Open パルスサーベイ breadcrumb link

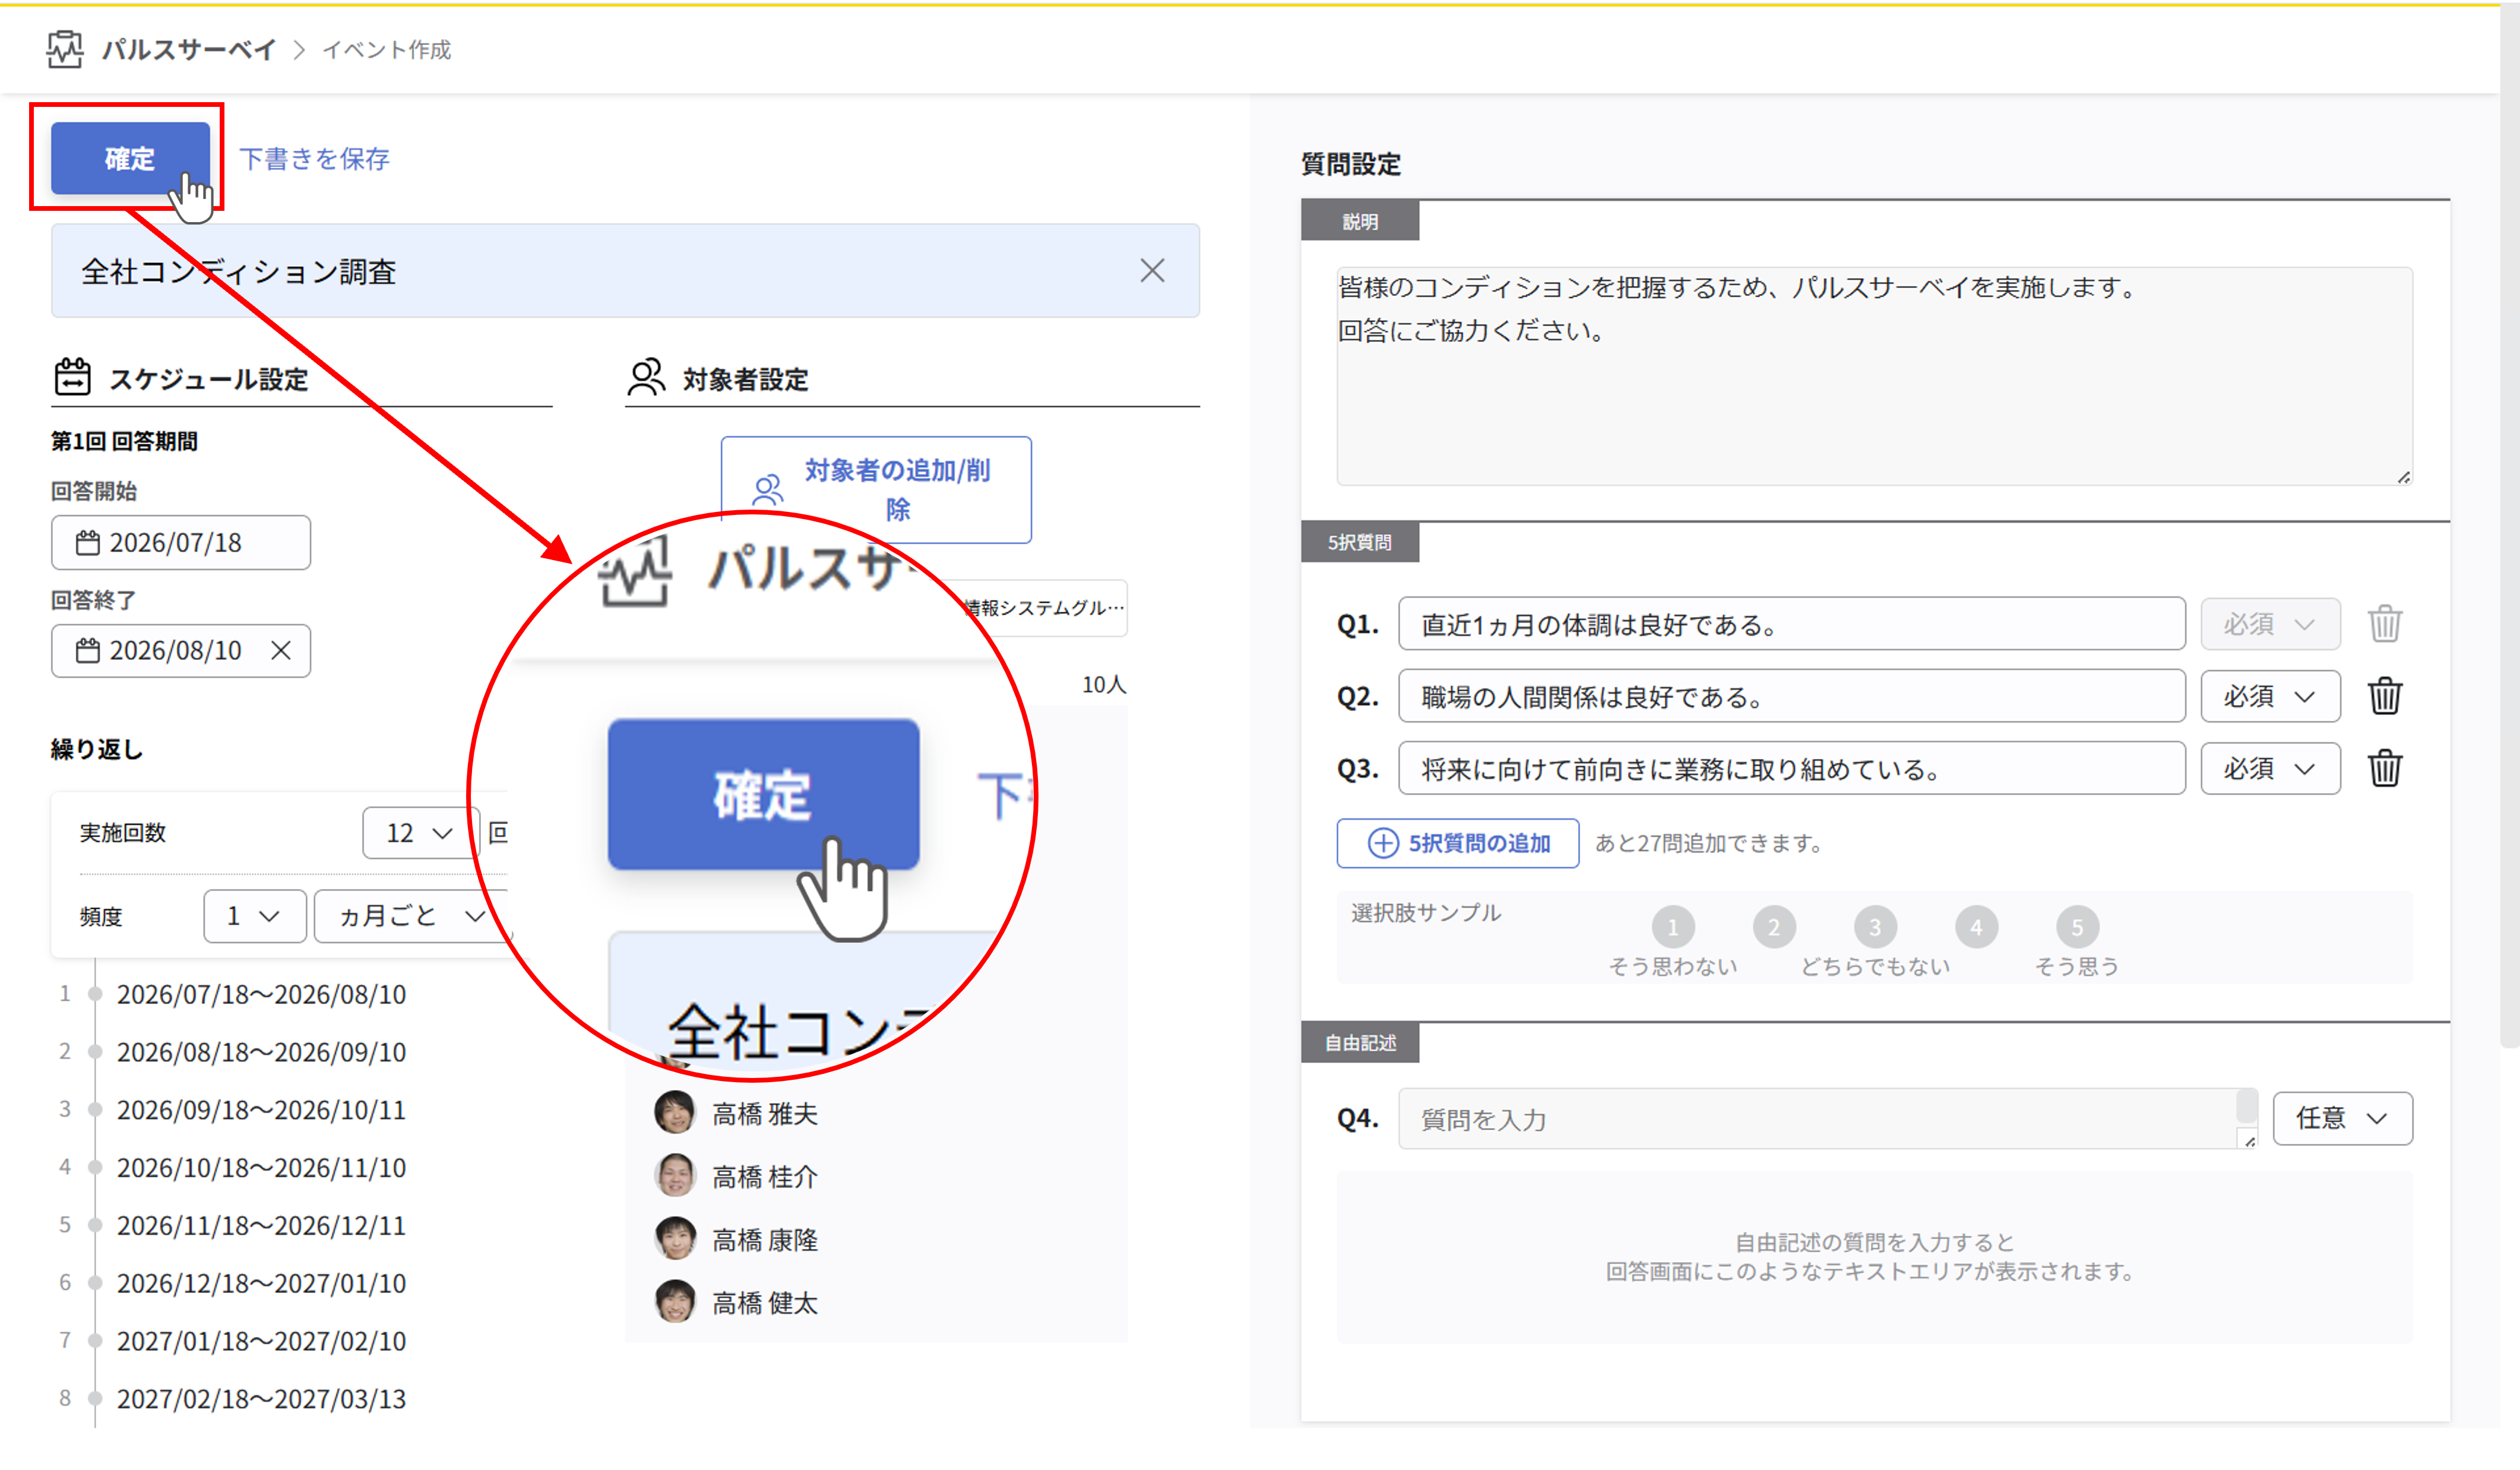pyautogui.click(x=188, y=50)
